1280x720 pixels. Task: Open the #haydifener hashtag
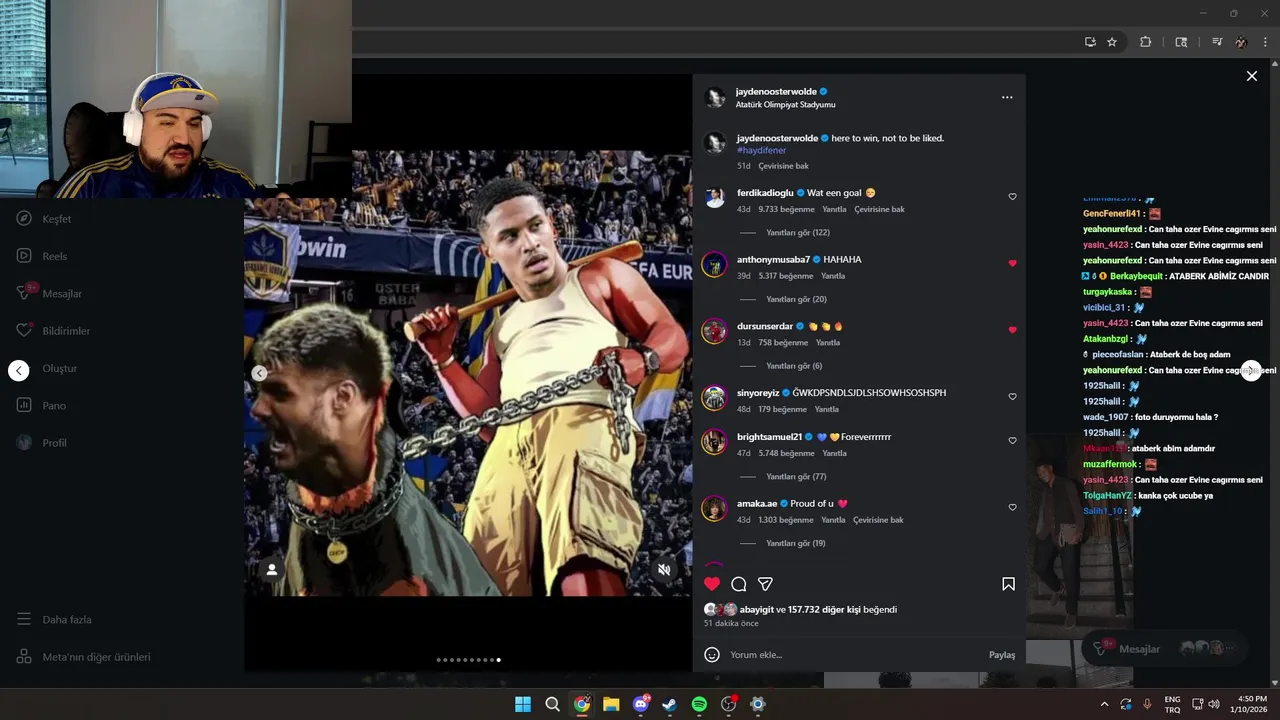(x=761, y=150)
